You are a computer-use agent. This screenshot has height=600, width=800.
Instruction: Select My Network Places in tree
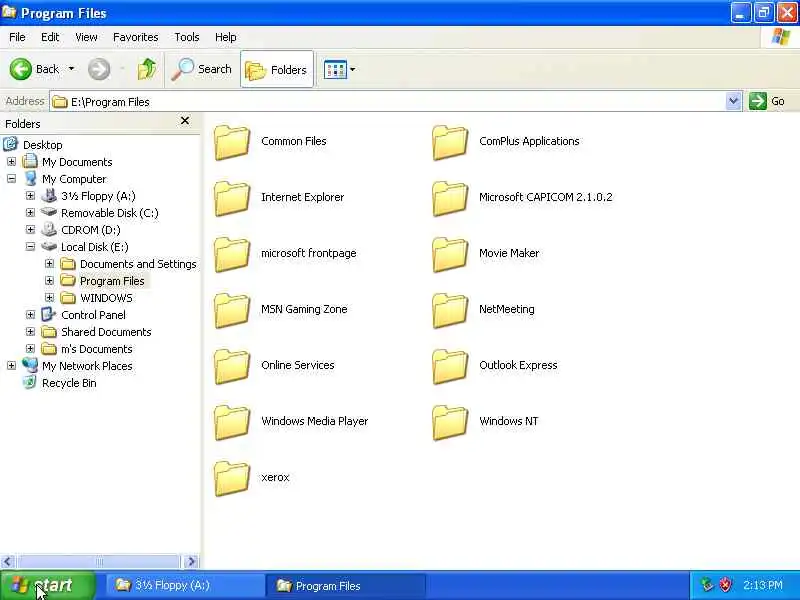point(87,366)
